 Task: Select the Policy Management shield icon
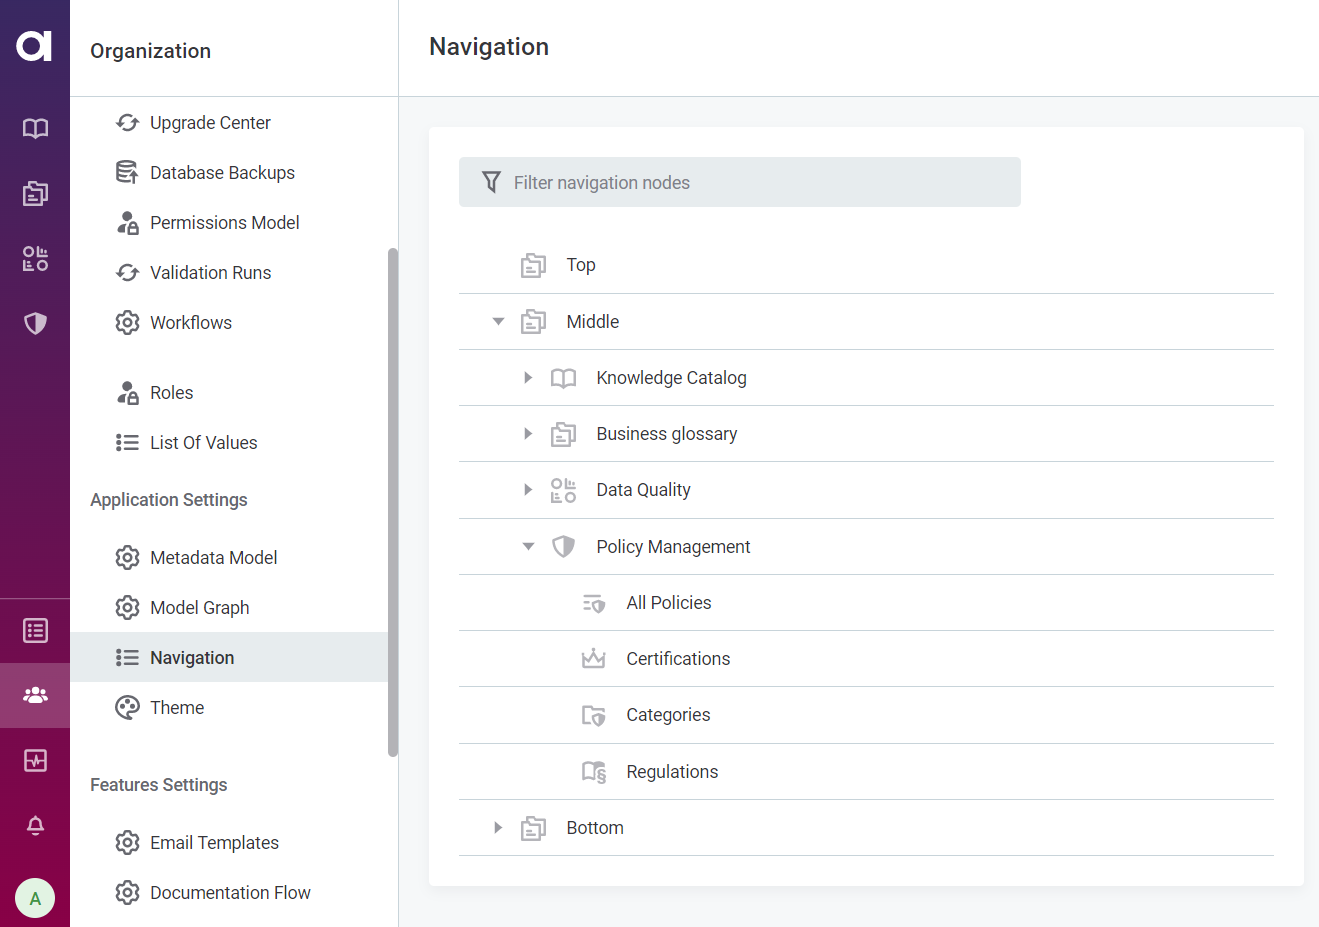(35, 323)
